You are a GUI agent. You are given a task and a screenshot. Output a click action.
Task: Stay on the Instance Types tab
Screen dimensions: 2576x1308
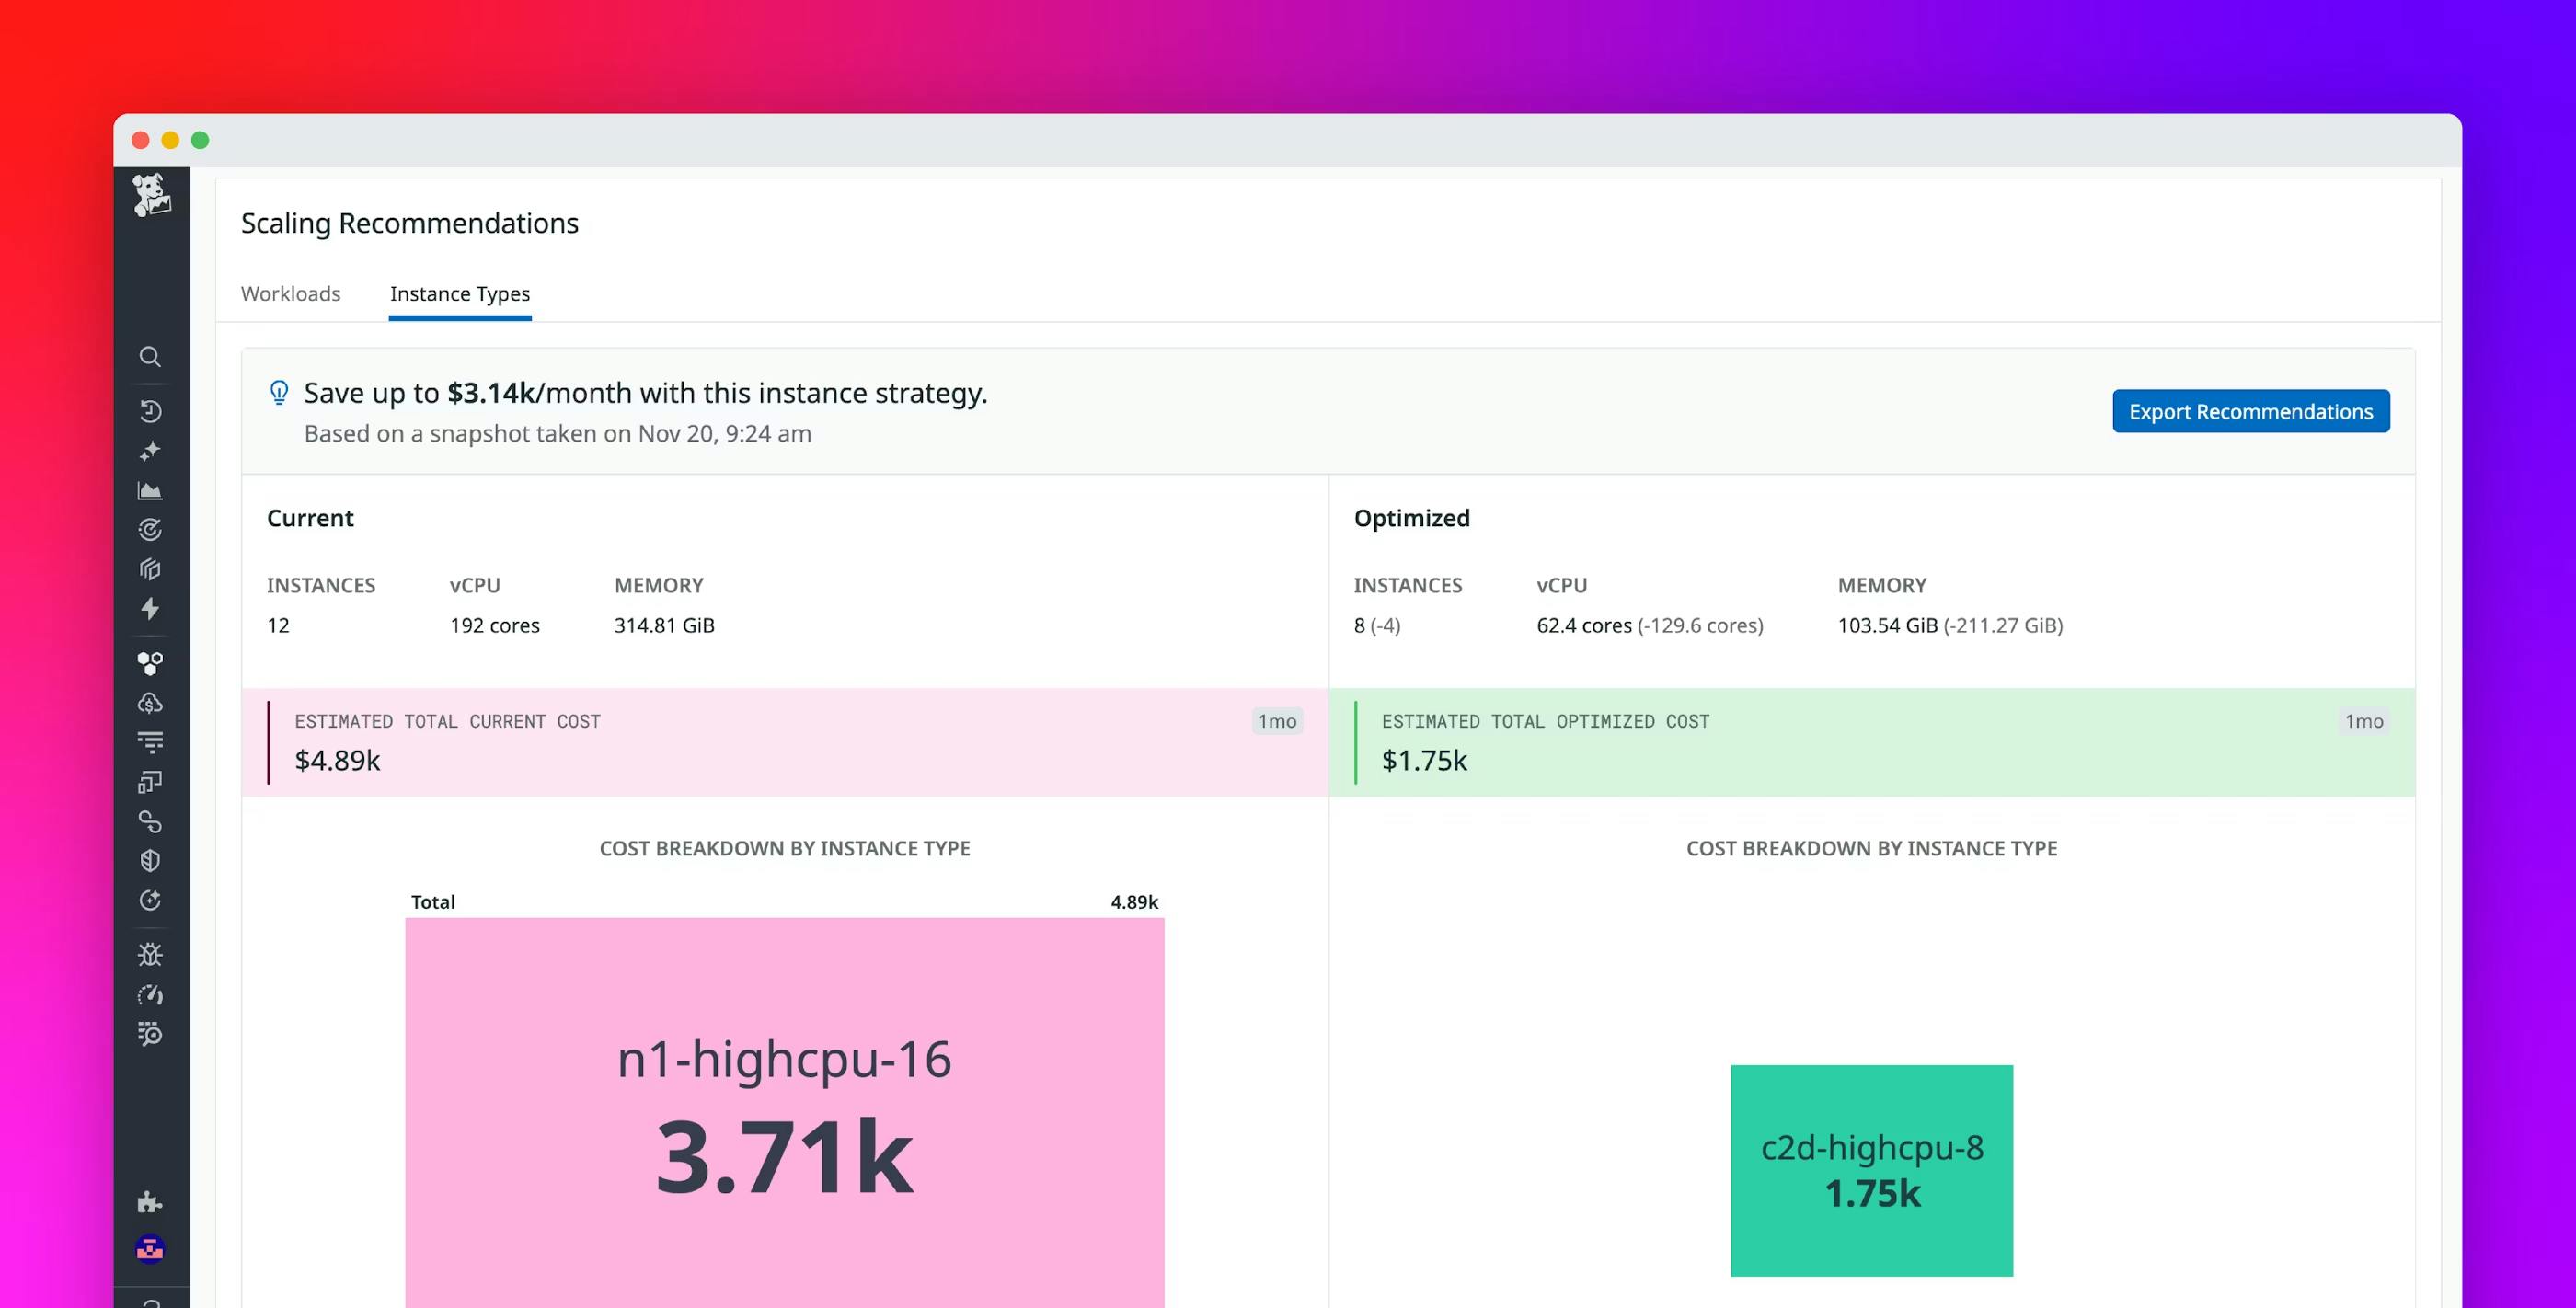point(459,293)
